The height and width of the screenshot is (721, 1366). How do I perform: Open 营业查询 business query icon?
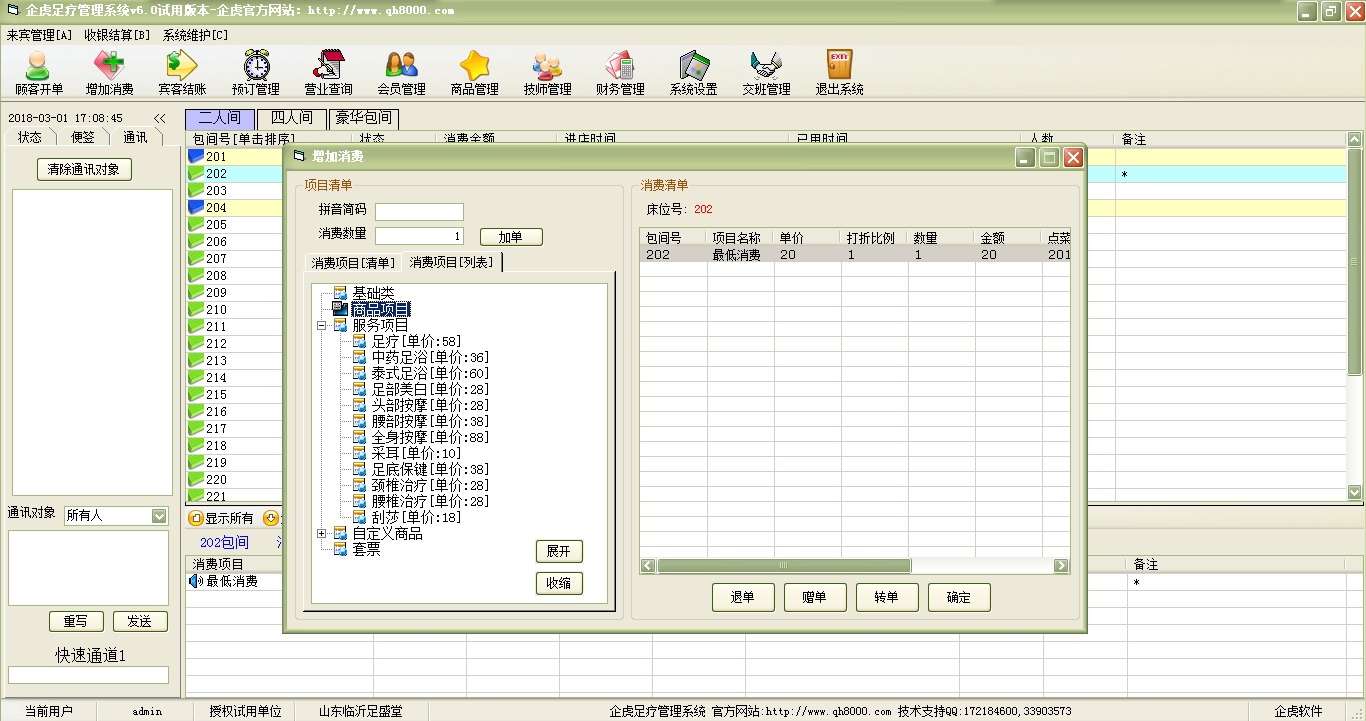pos(328,73)
